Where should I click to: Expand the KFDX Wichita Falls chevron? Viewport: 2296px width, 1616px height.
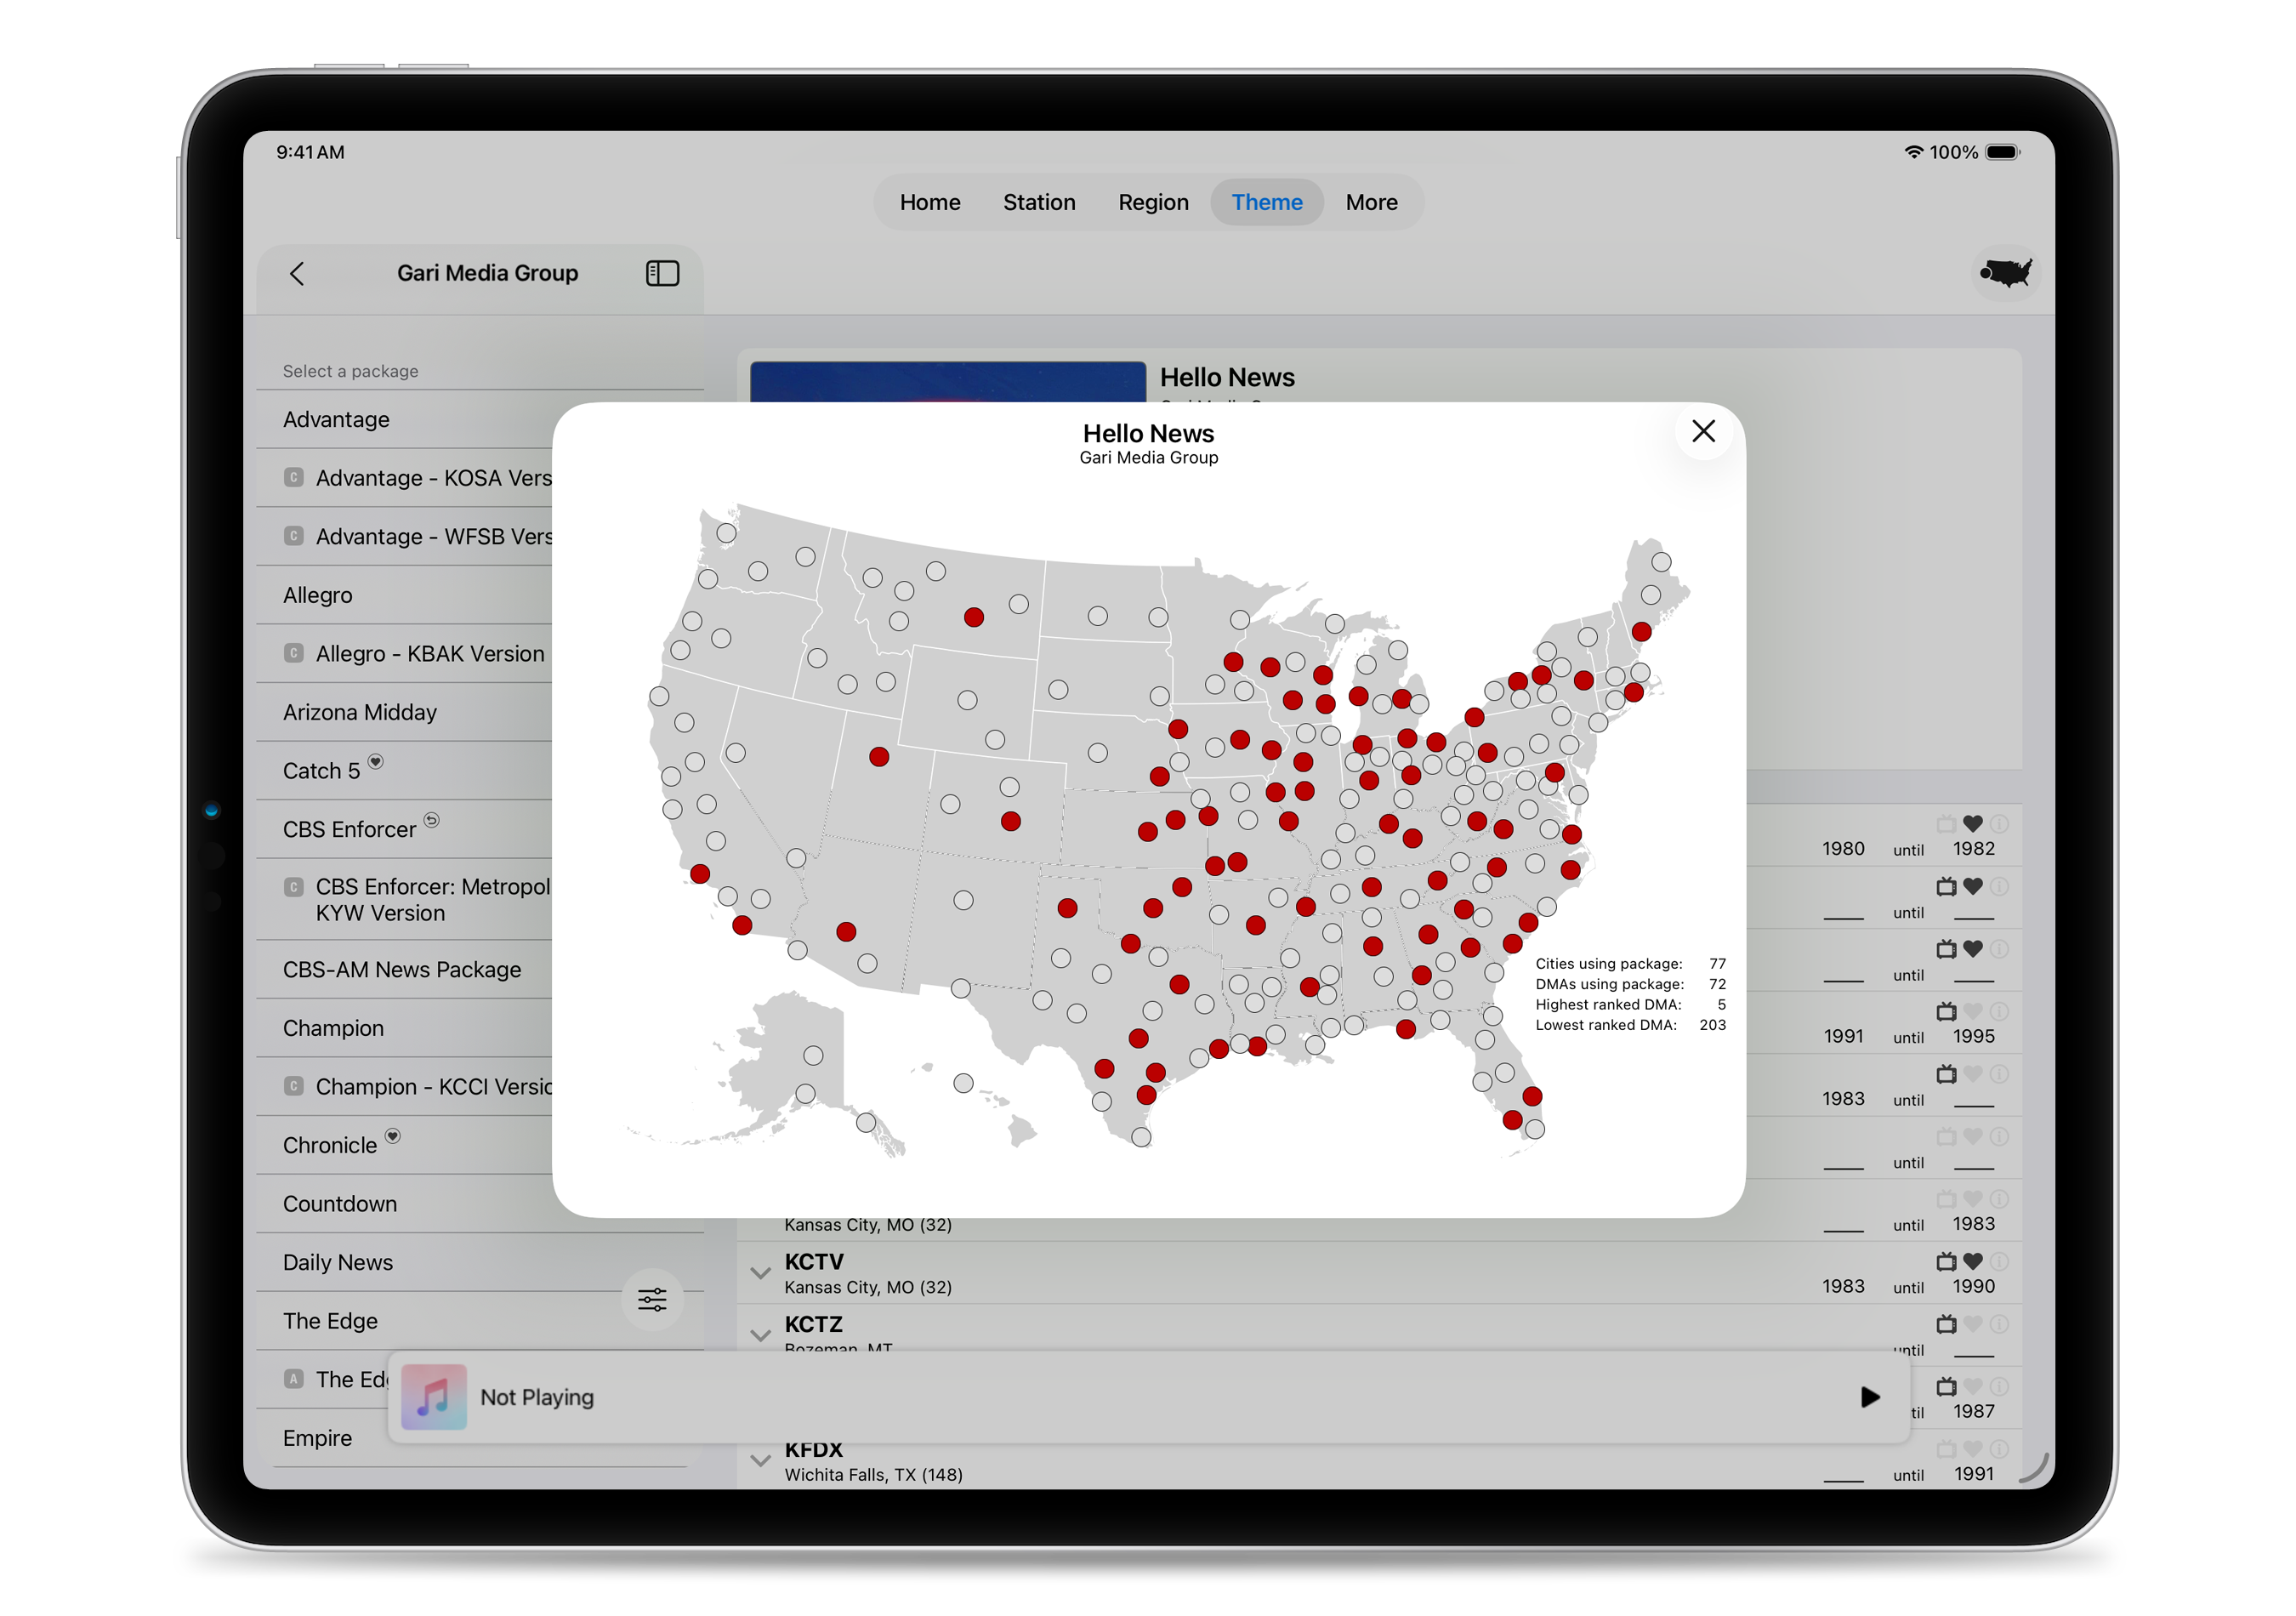pos(760,1461)
